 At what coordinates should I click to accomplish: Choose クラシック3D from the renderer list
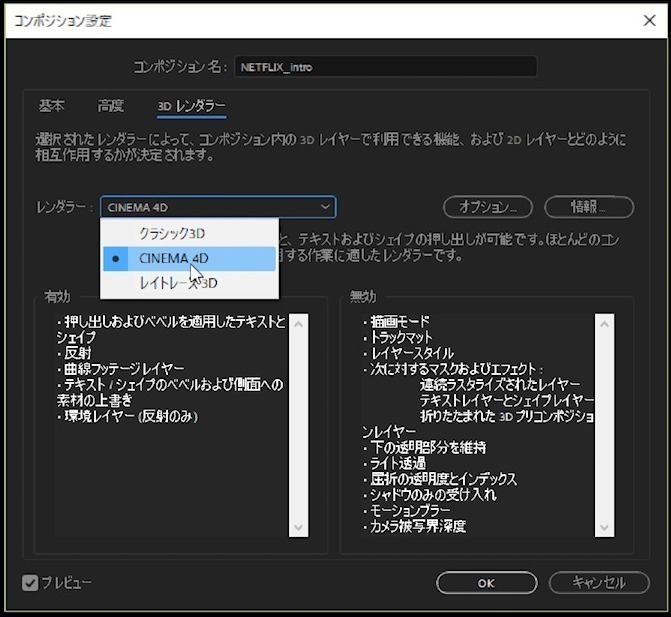(x=171, y=234)
